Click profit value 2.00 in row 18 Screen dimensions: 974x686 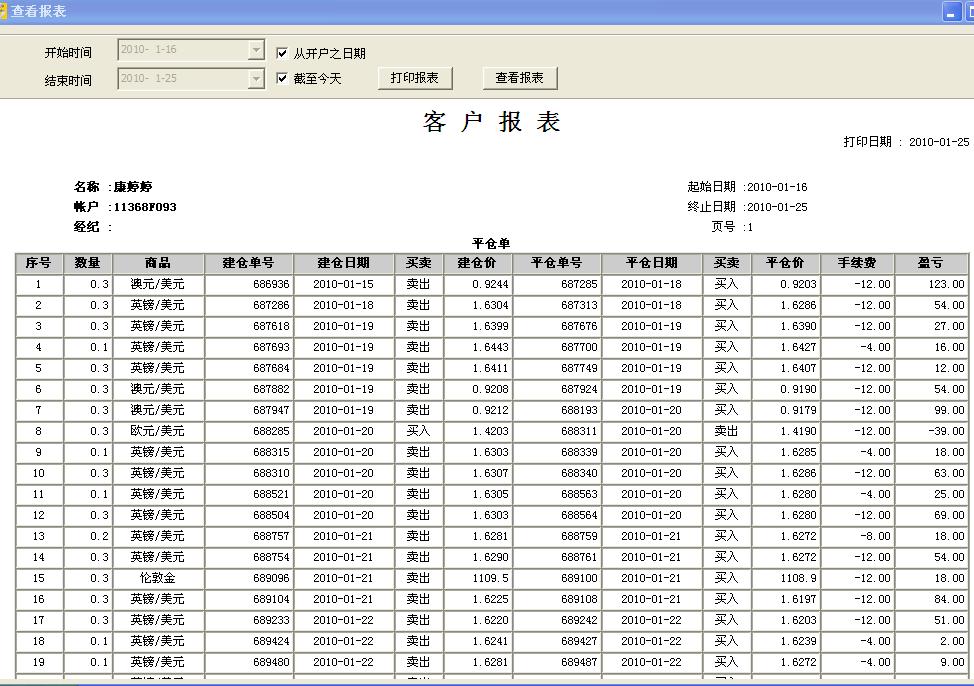click(x=952, y=641)
